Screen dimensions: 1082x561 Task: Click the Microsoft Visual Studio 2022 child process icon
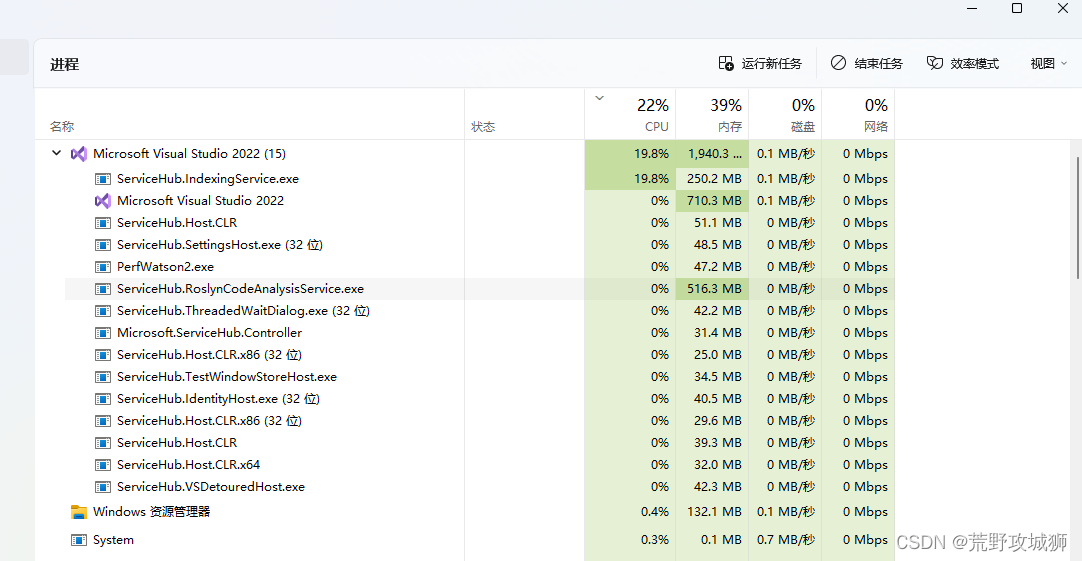tap(103, 201)
